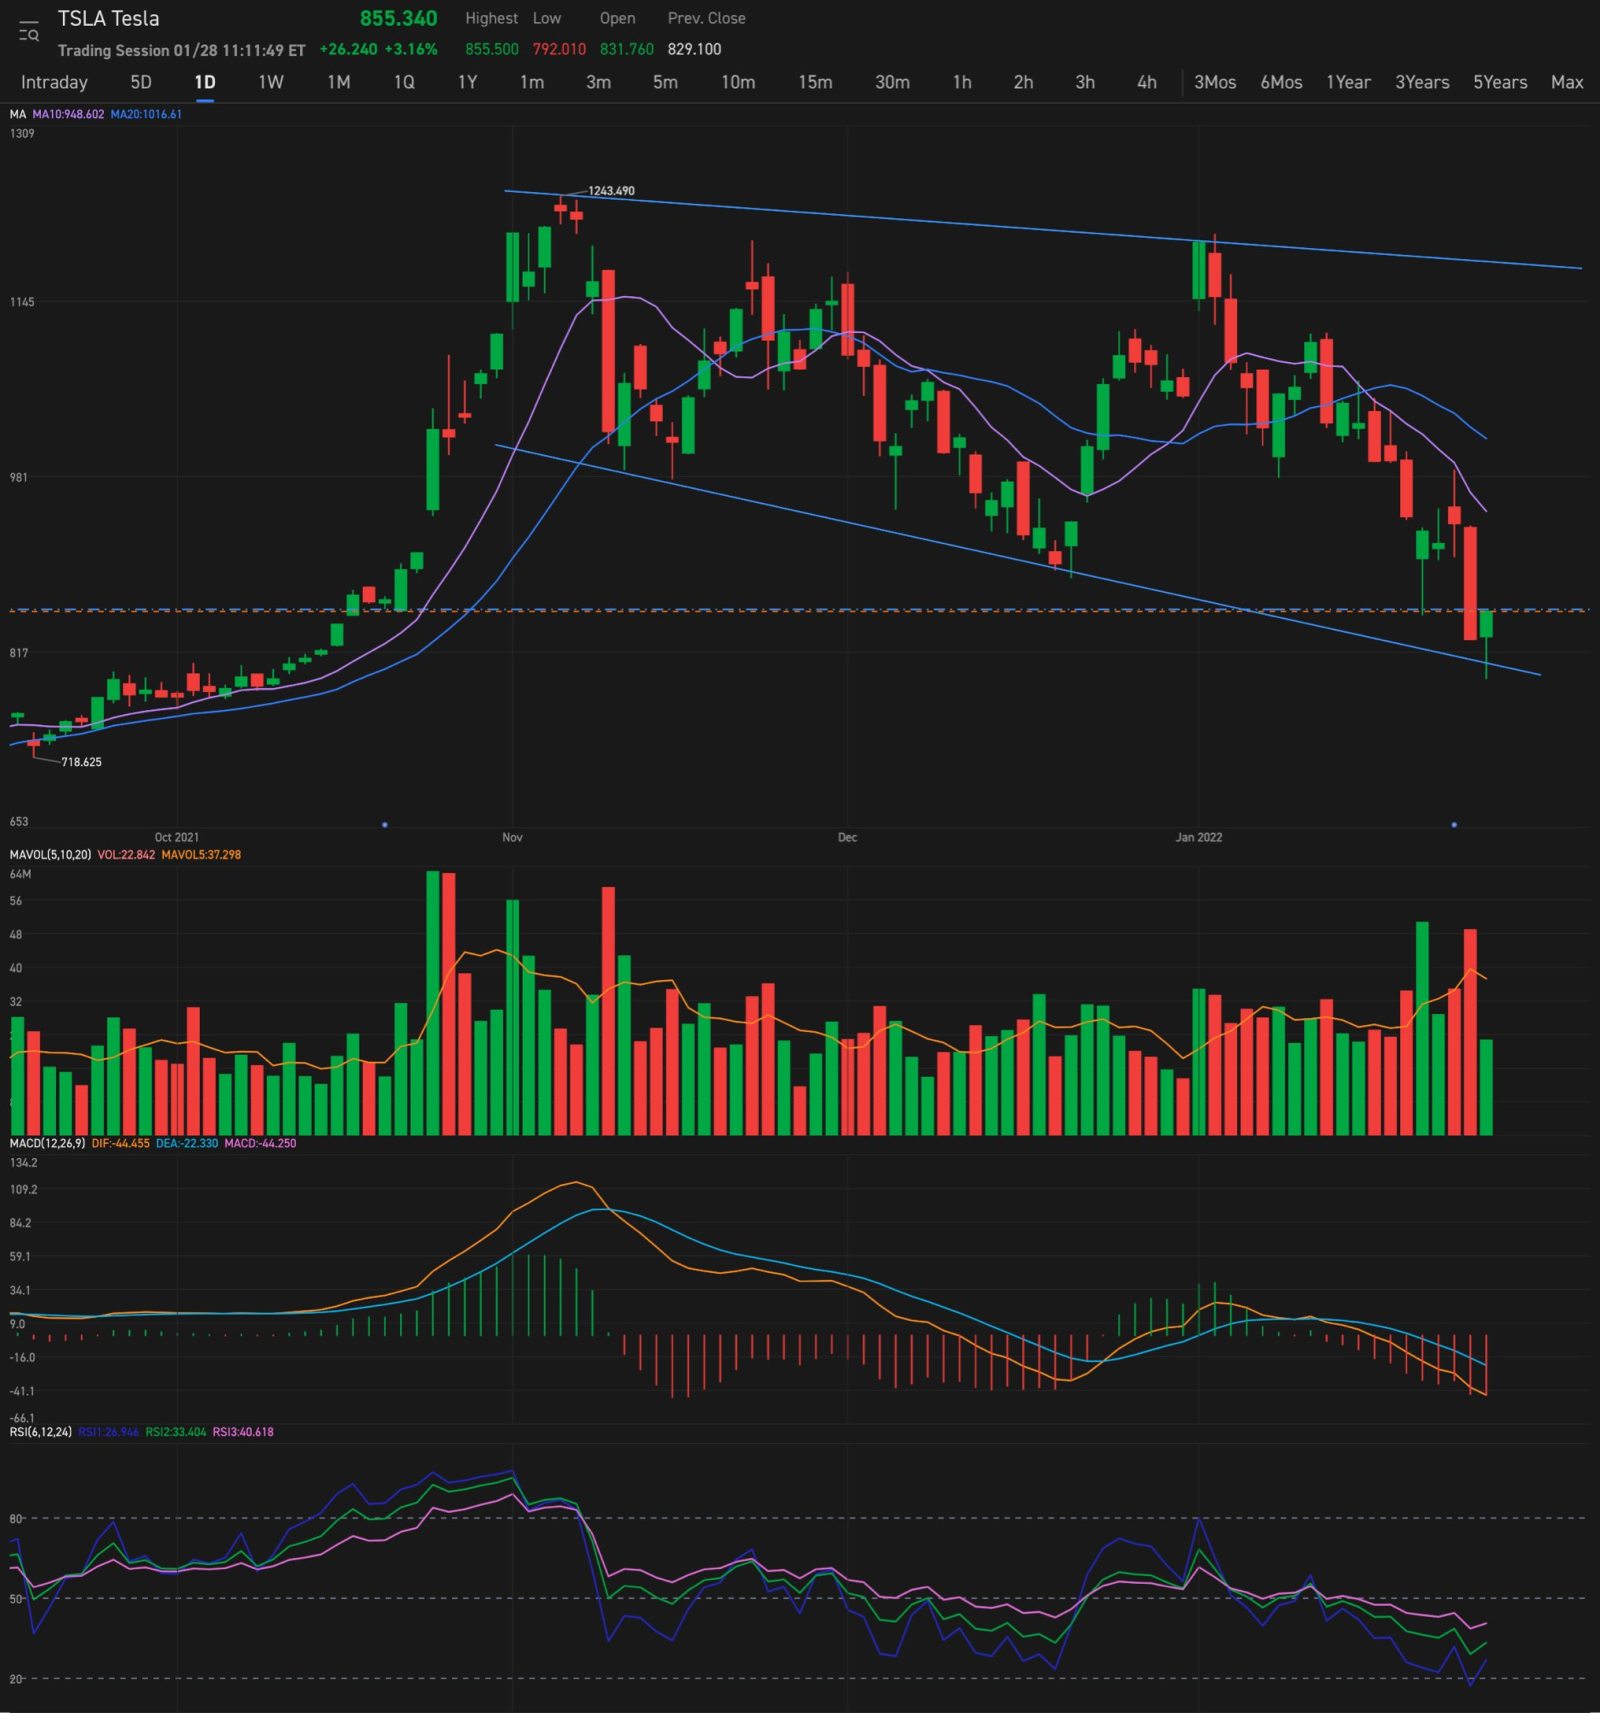Select the 4h interval
The width and height of the screenshot is (1600, 1713).
click(x=1147, y=82)
